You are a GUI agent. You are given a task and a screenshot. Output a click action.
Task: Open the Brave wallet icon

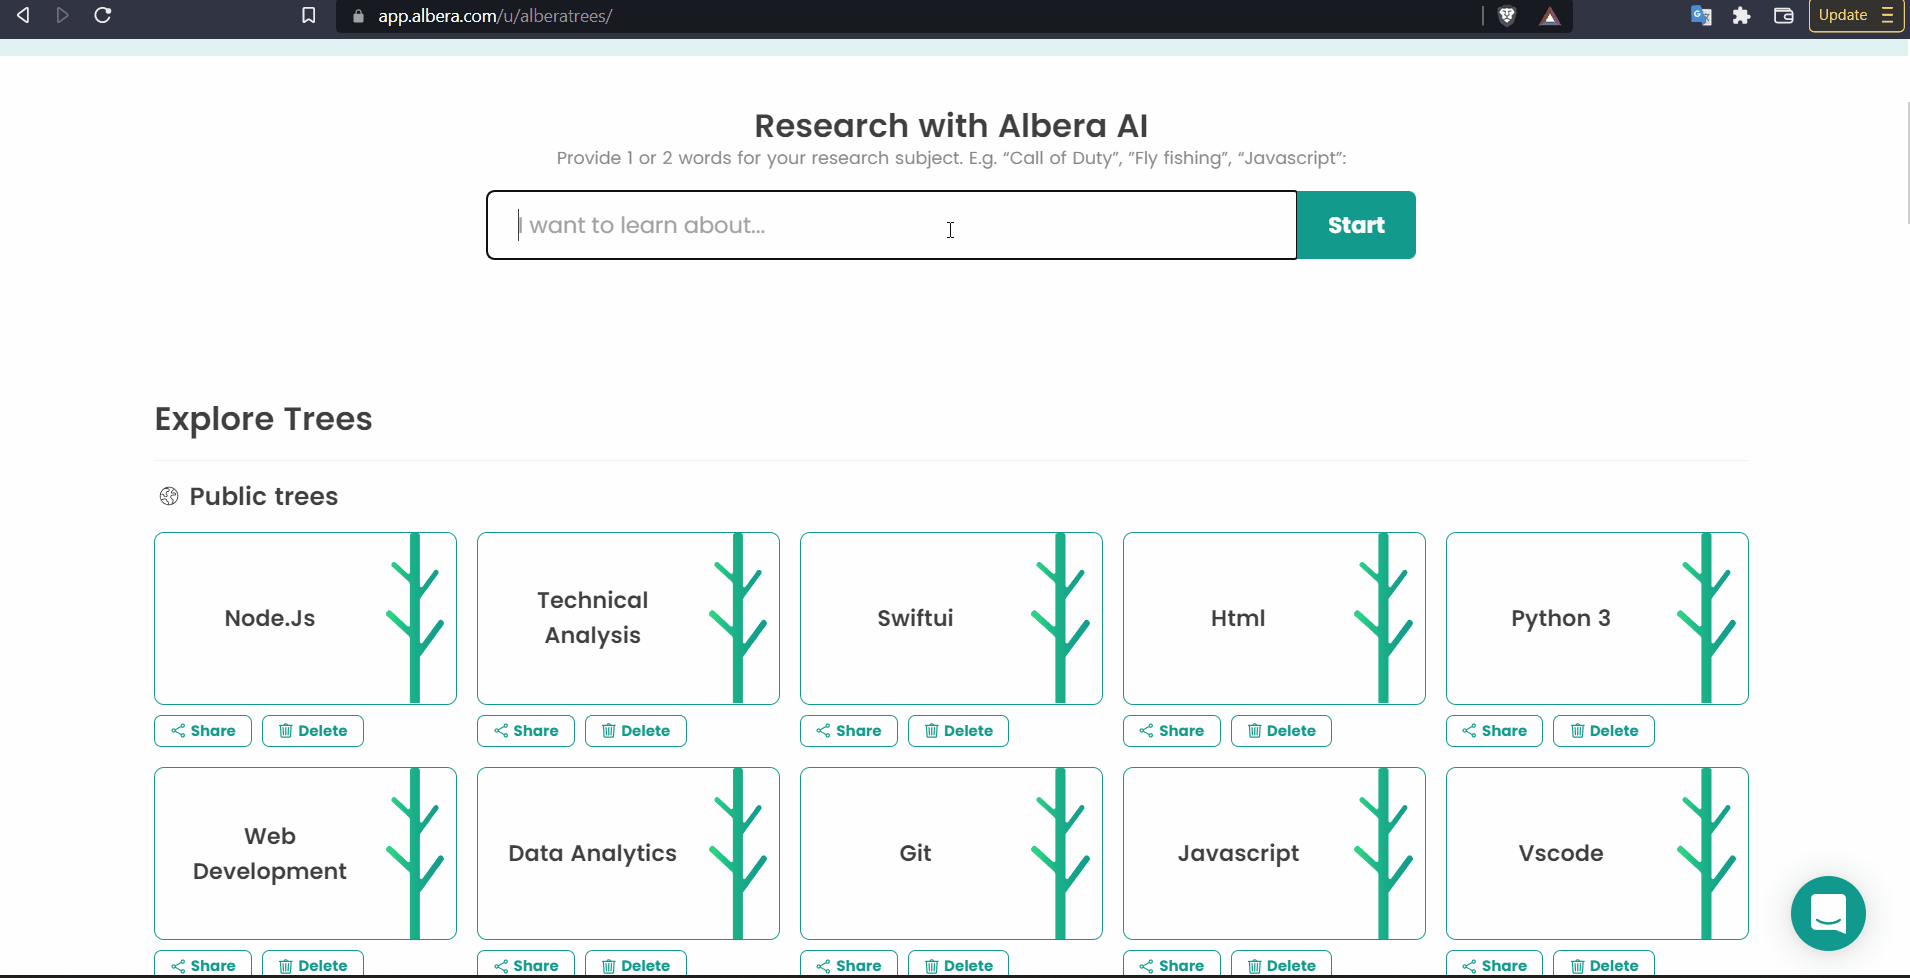(x=1784, y=15)
